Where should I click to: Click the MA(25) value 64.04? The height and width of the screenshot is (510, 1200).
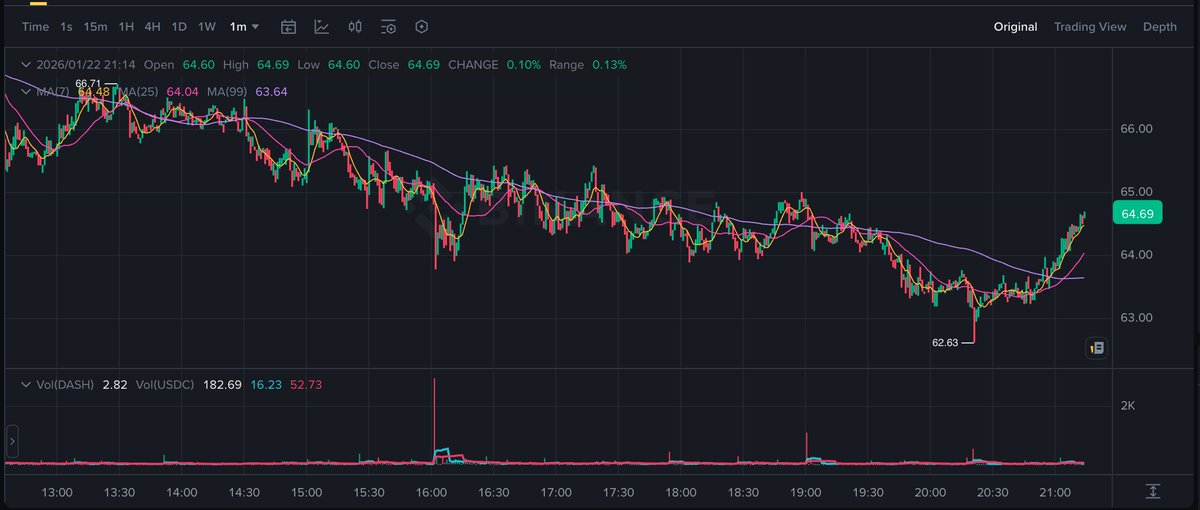(183, 92)
